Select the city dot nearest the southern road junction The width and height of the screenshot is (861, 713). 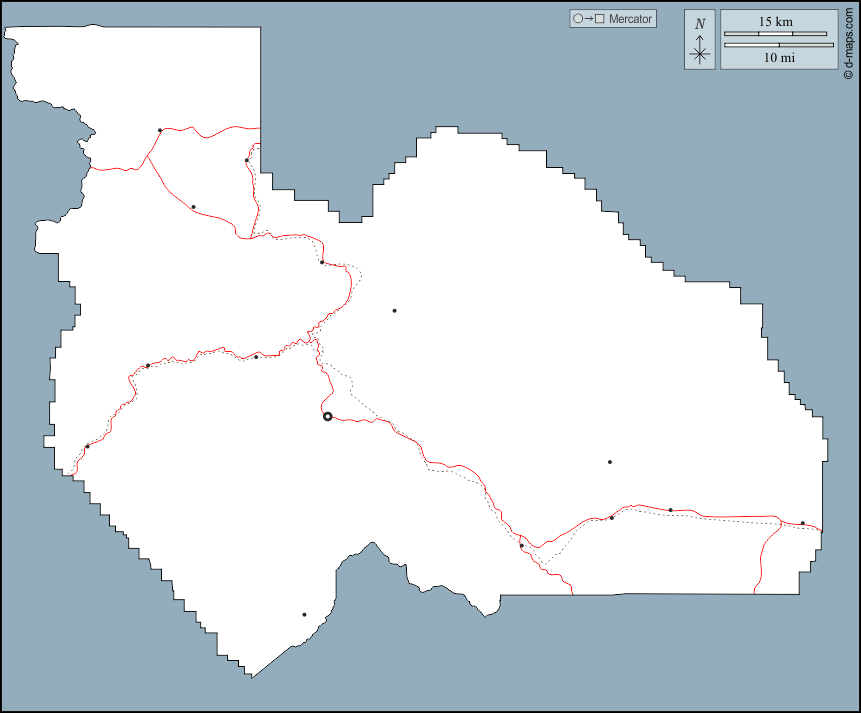[521, 546]
